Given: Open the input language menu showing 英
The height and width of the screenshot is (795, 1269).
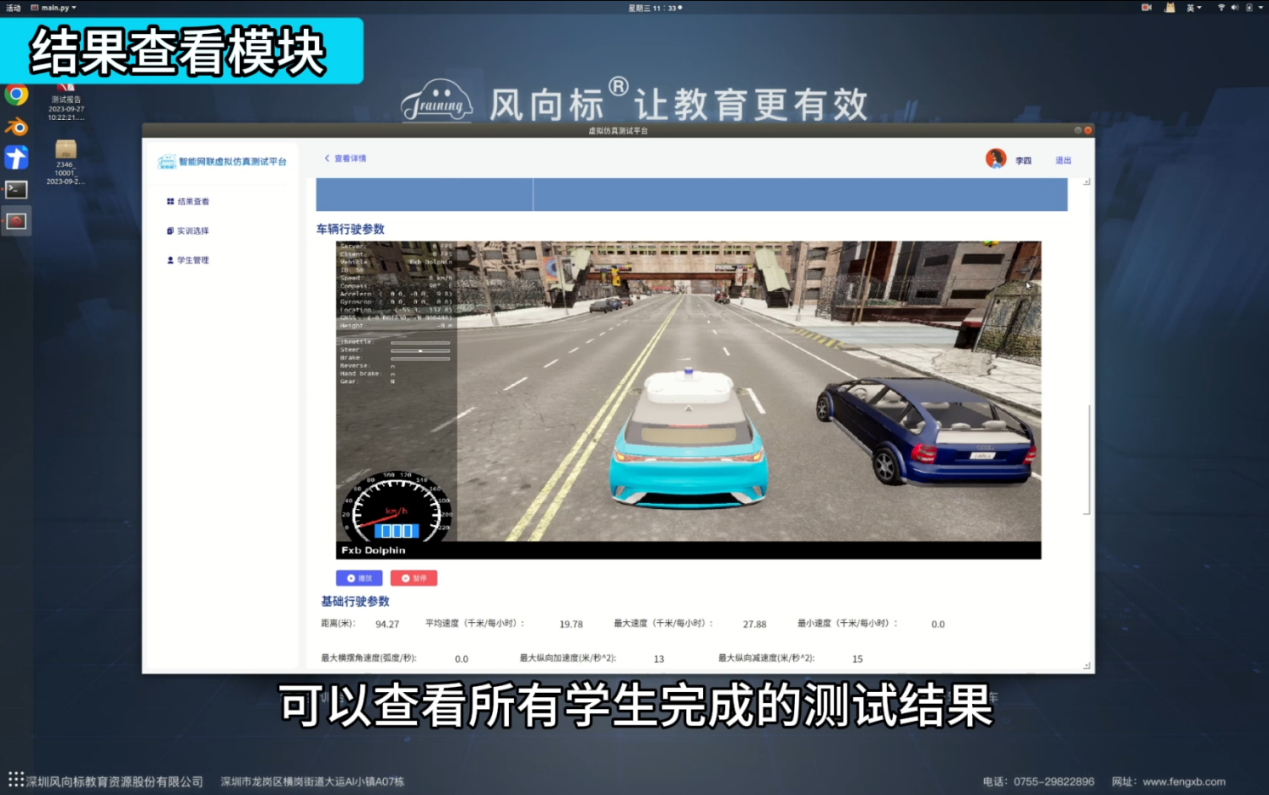Looking at the screenshot, I should point(1194,6).
